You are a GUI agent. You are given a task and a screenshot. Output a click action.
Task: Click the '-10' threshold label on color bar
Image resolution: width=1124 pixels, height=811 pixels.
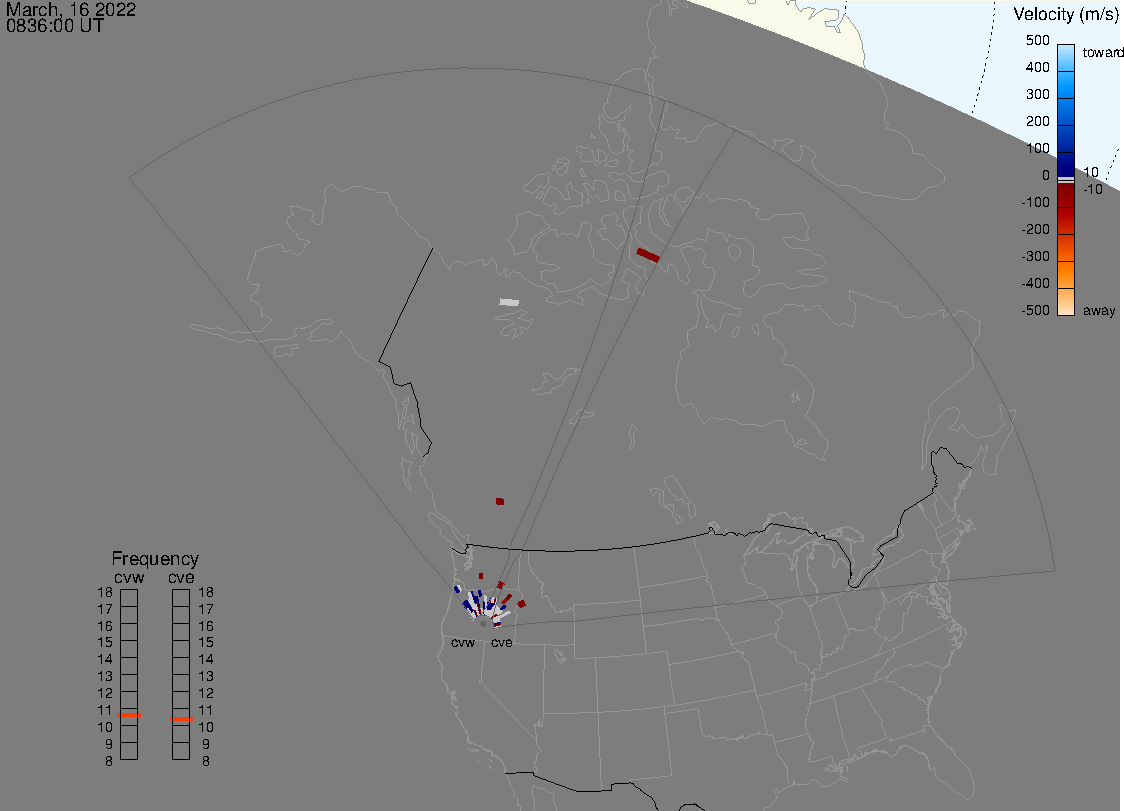tap(1092, 189)
